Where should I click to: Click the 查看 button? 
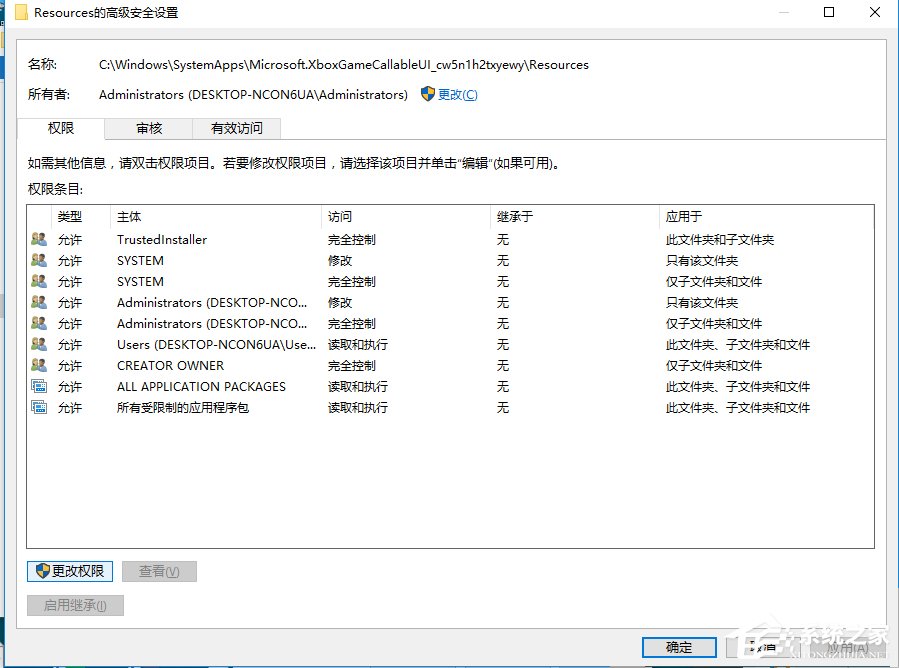158,571
